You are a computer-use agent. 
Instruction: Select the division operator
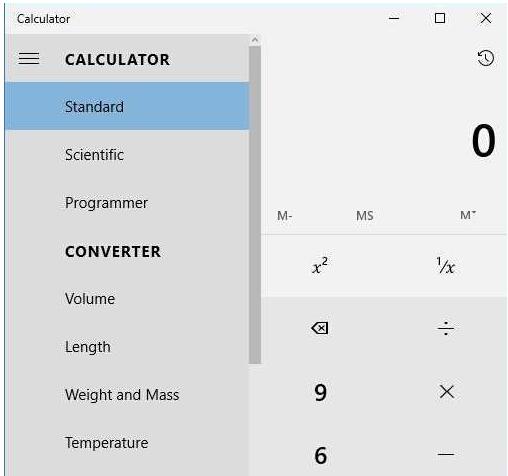click(x=446, y=328)
